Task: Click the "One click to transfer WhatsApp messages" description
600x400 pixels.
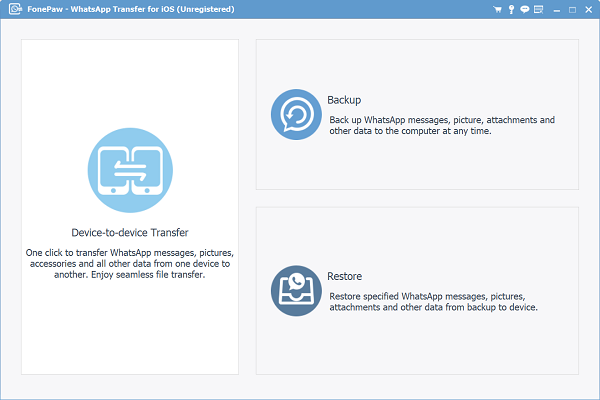Action: coord(130,264)
